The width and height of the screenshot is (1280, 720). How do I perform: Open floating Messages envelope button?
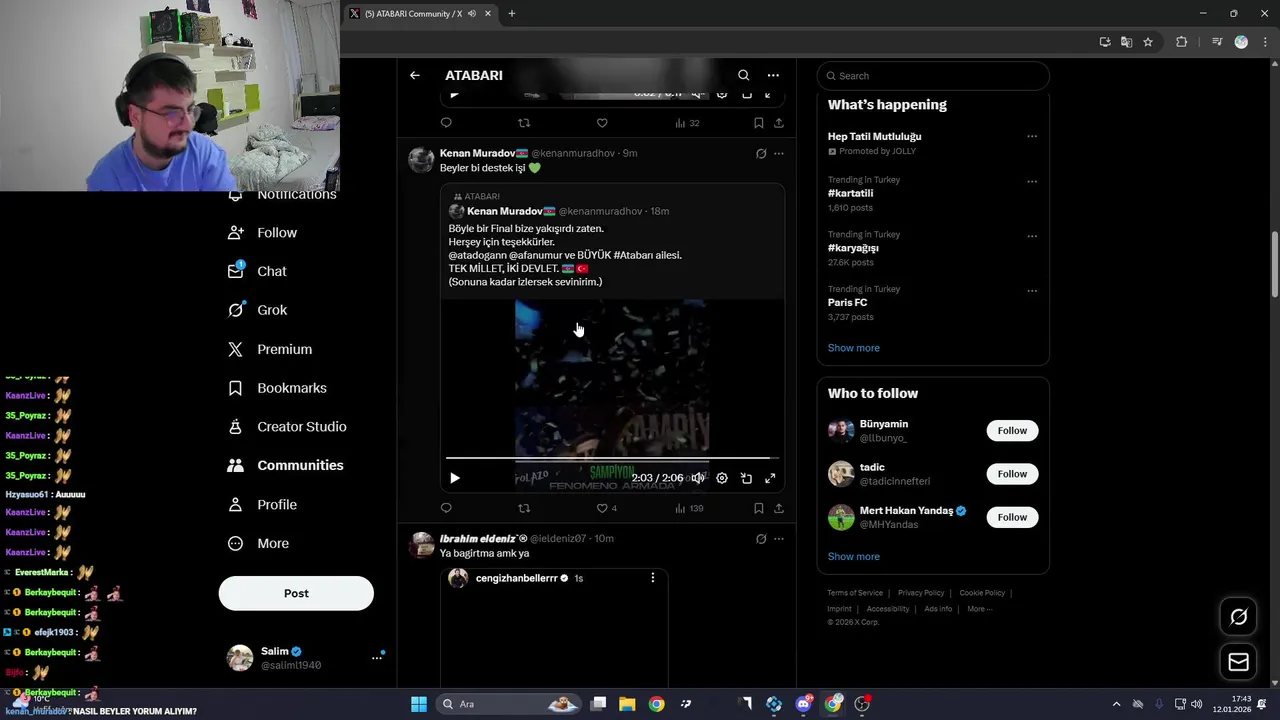click(1238, 662)
